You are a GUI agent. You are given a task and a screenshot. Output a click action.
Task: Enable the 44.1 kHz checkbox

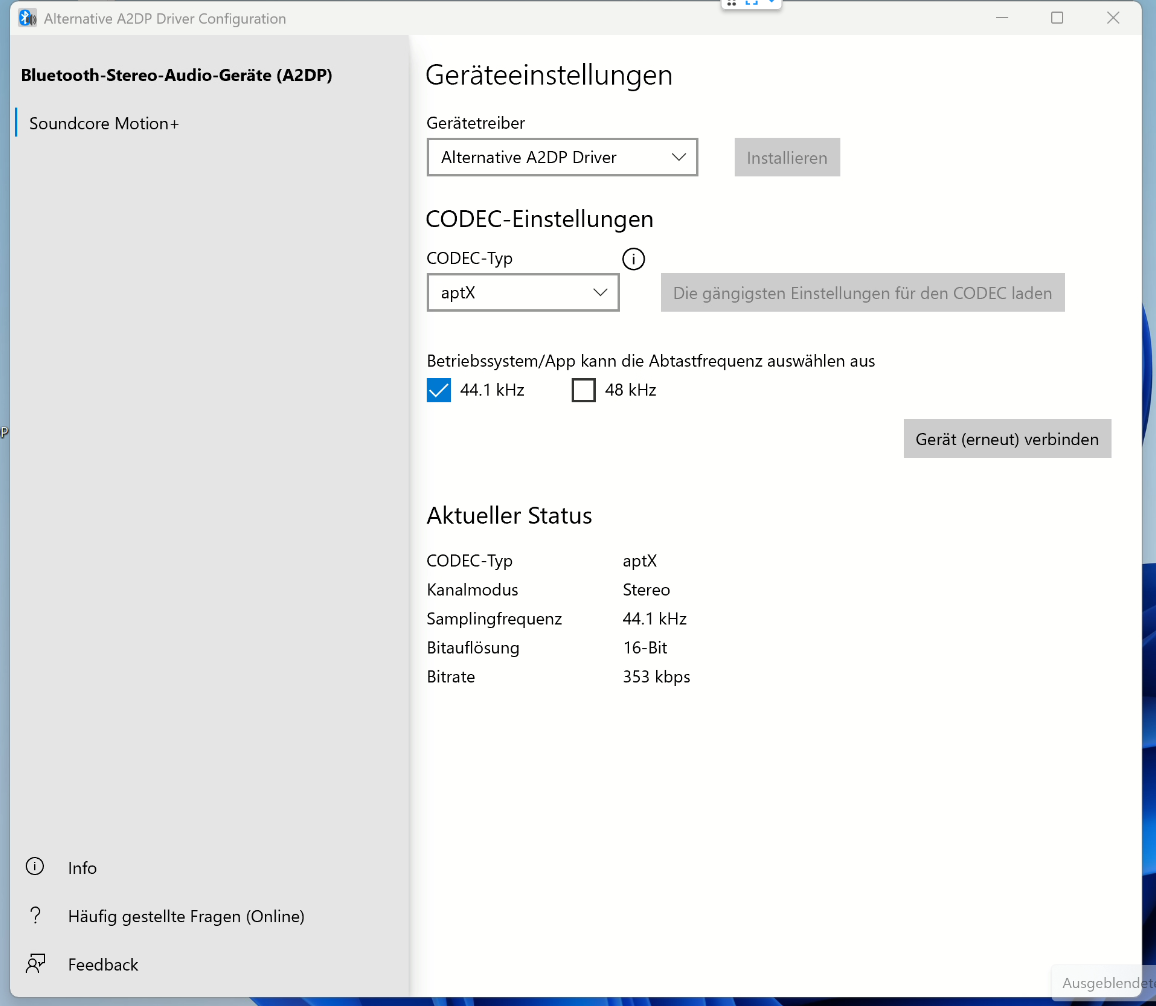[439, 390]
